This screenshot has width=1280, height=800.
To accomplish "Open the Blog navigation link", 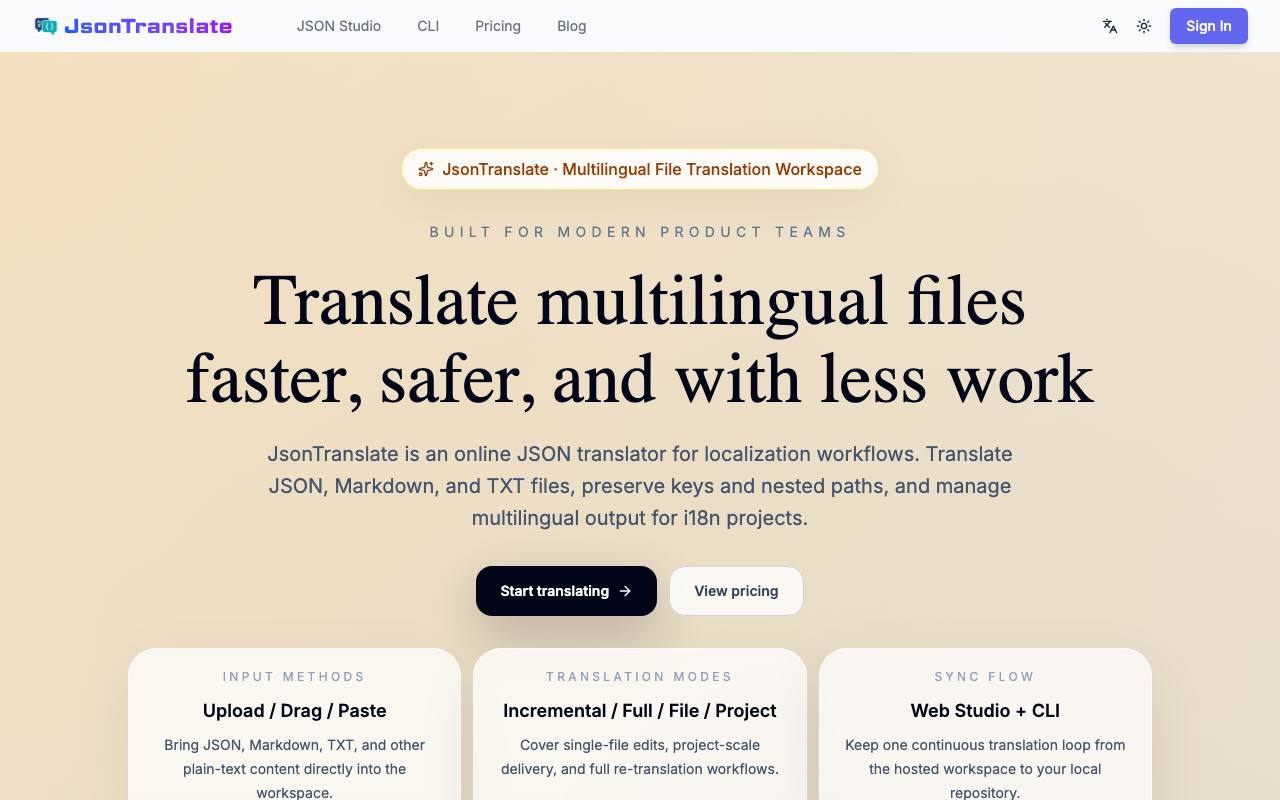I will [572, 26].
